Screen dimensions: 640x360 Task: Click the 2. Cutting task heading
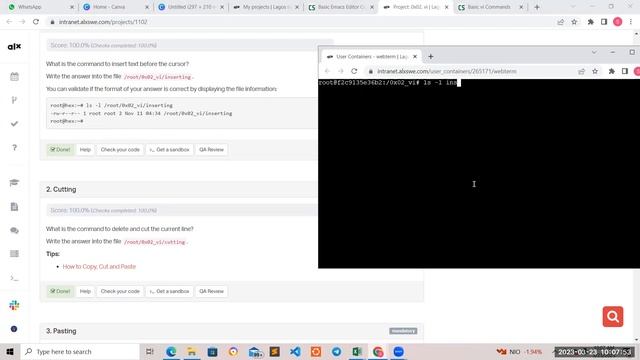tap(61, 189)
